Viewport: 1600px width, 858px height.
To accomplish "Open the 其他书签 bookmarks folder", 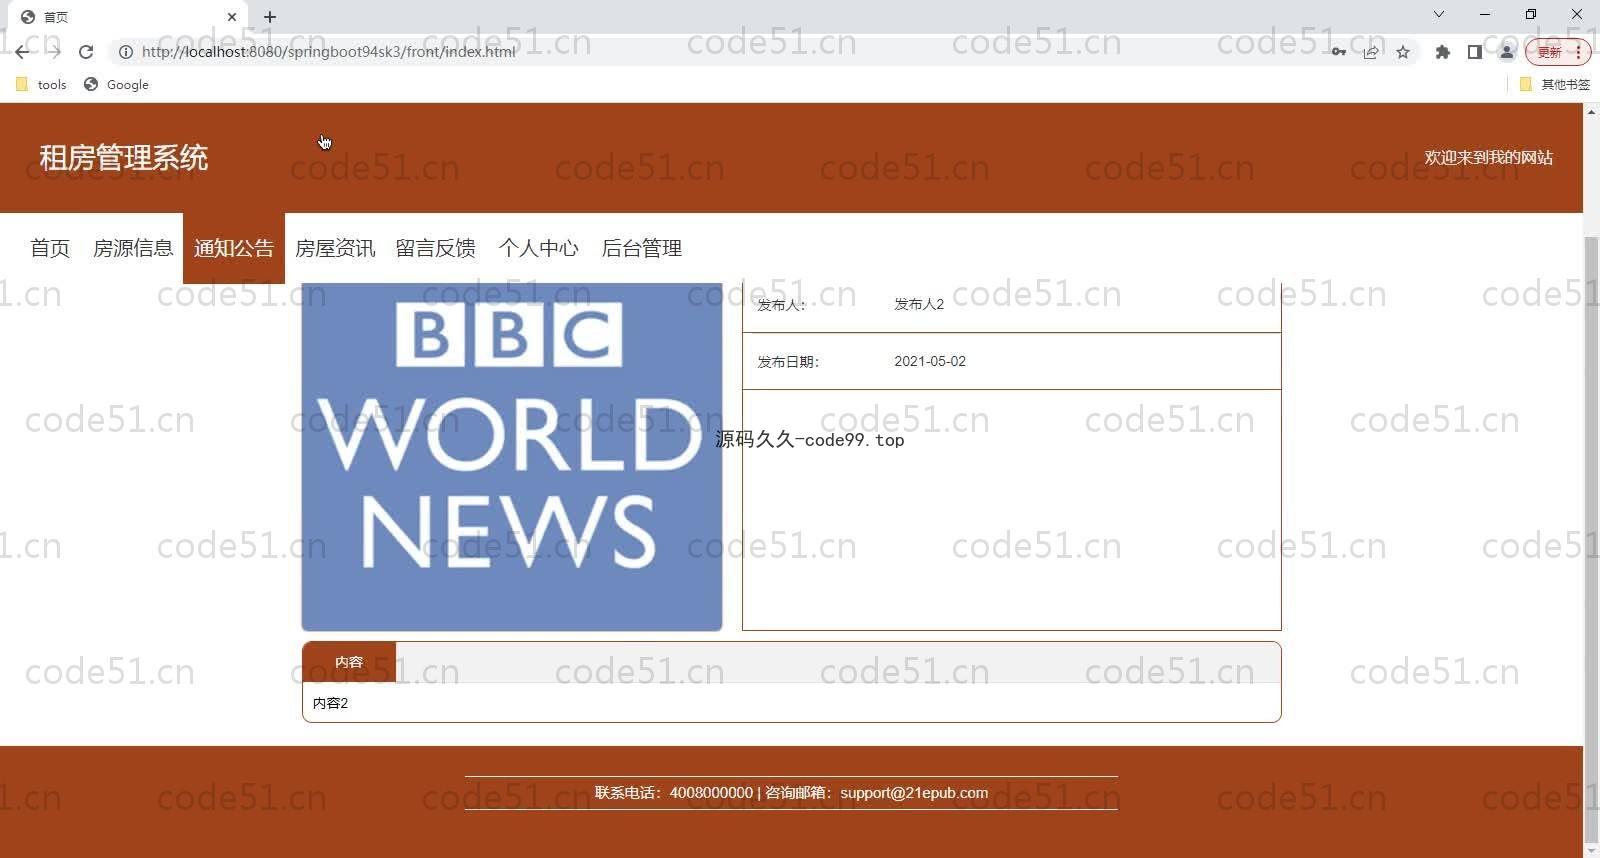I will [x=1555, y=85].
